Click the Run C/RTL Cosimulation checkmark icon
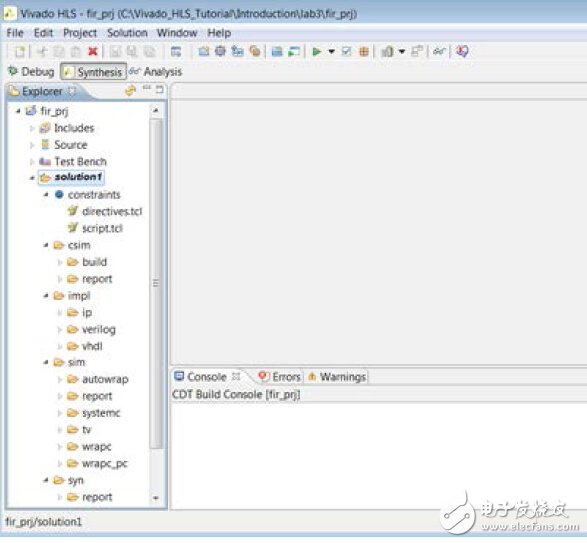This screenshot has width=587, height=543. (x=347, y=51)
